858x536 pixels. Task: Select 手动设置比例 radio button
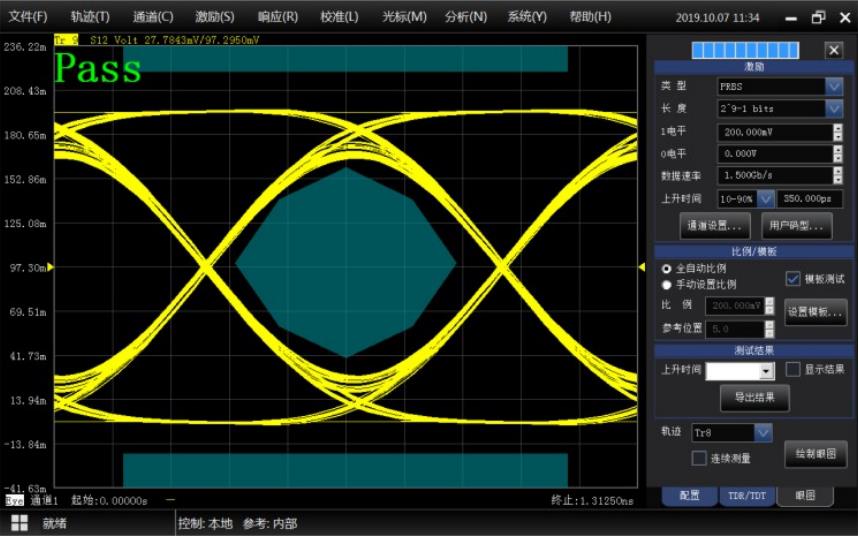[x=667, y=285]
